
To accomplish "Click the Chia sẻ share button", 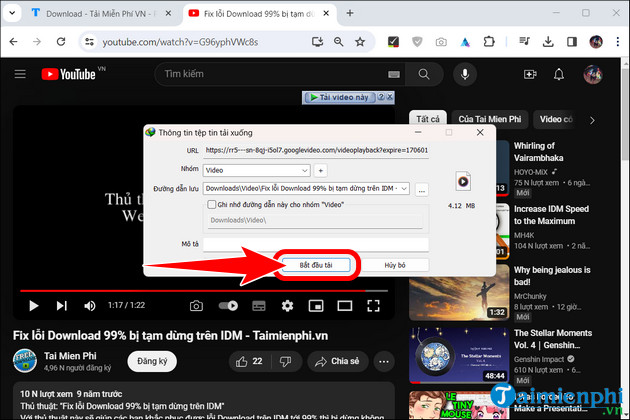I will (x=338, y=362).
